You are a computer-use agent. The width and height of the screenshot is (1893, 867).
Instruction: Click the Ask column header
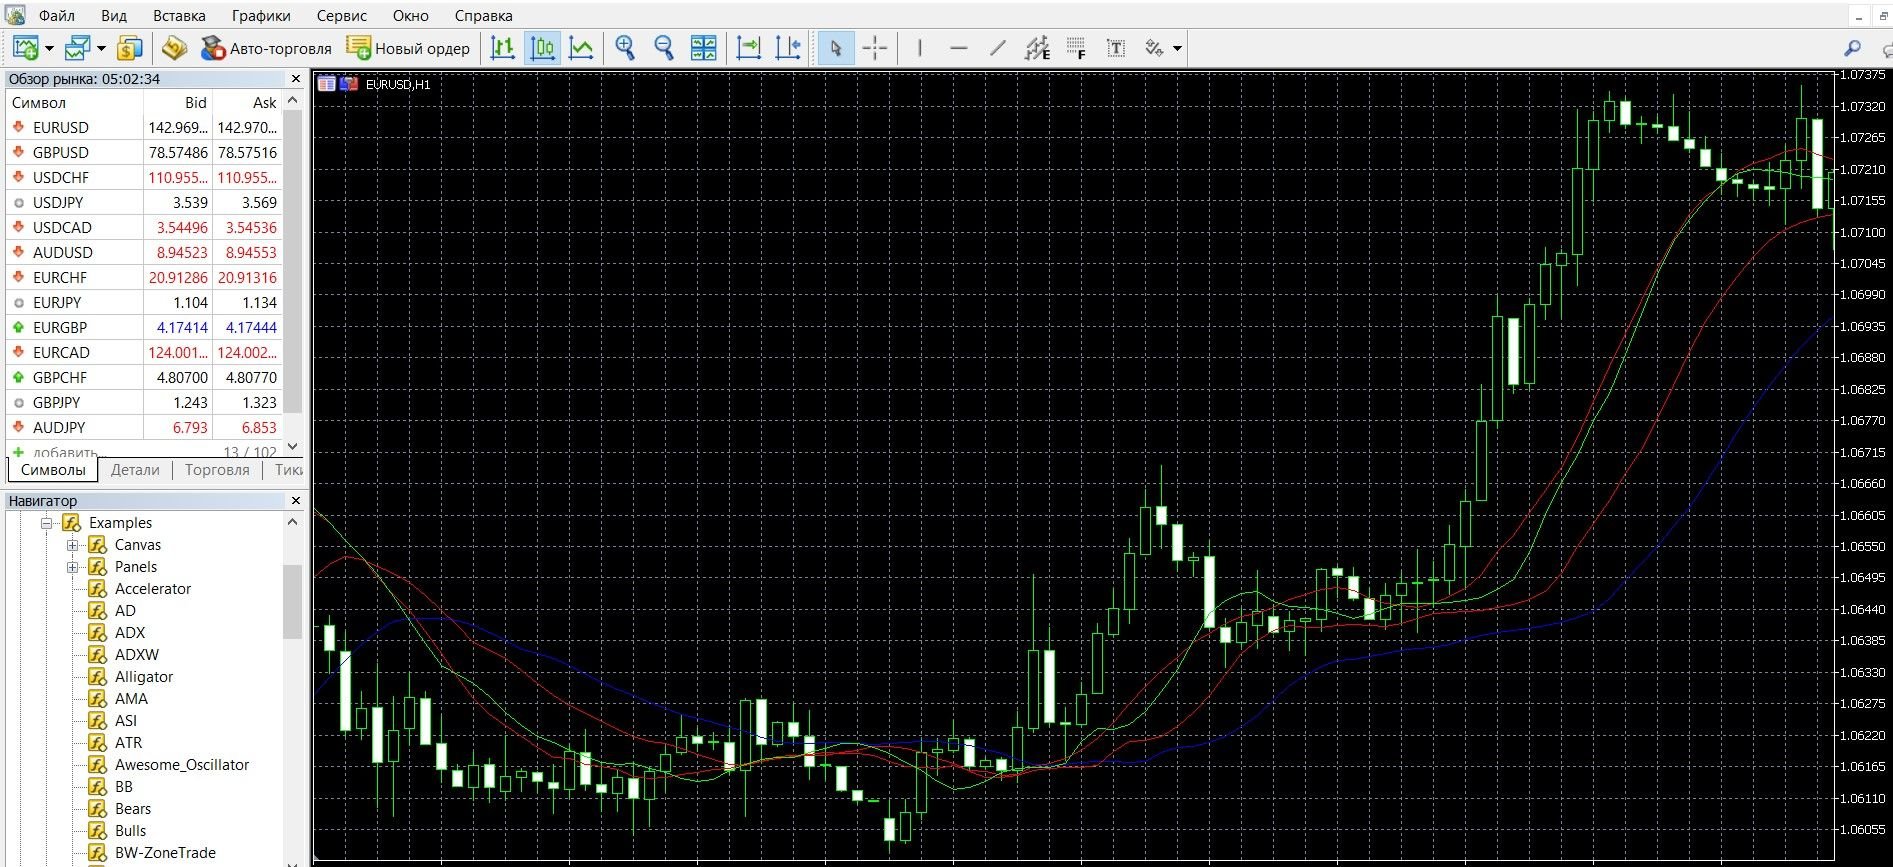(247, 102)
